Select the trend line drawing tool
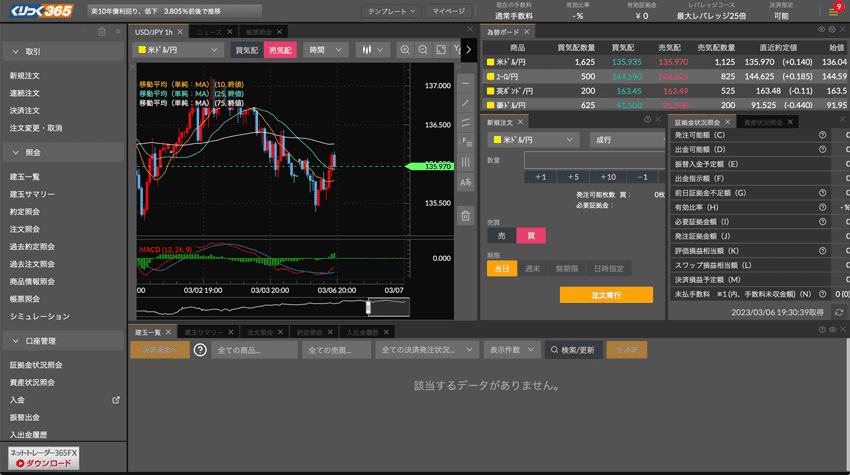 [466, 103]
